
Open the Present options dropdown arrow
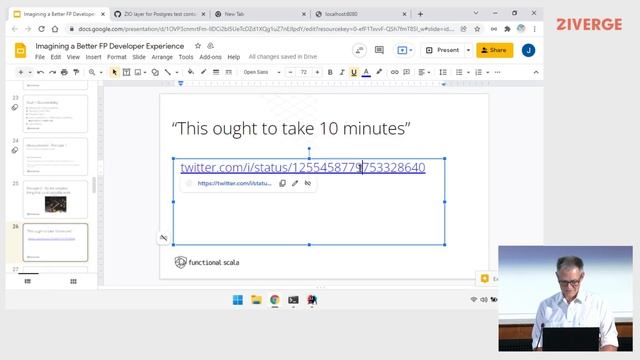point(468,50)
